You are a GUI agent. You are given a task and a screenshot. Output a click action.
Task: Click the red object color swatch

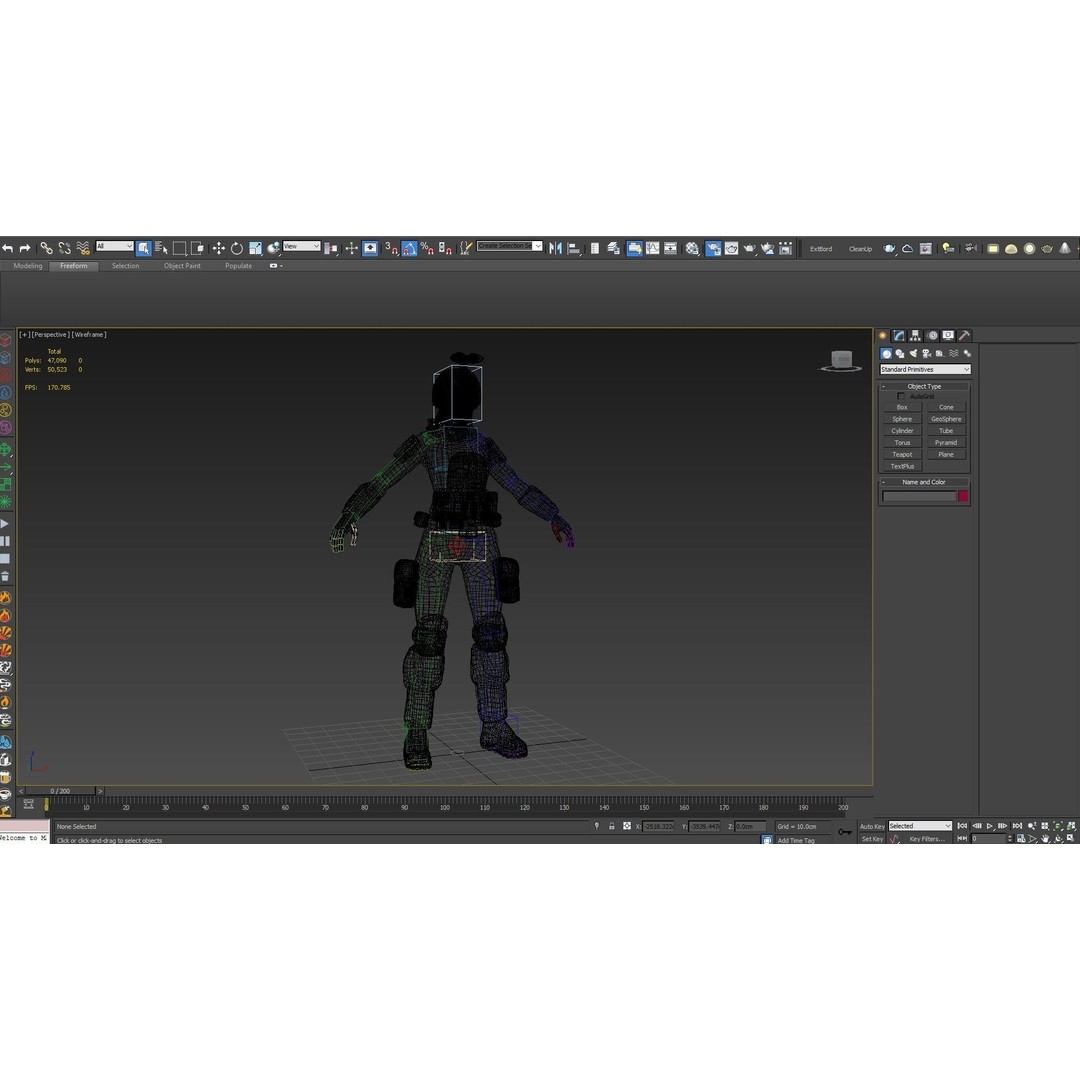963,496
